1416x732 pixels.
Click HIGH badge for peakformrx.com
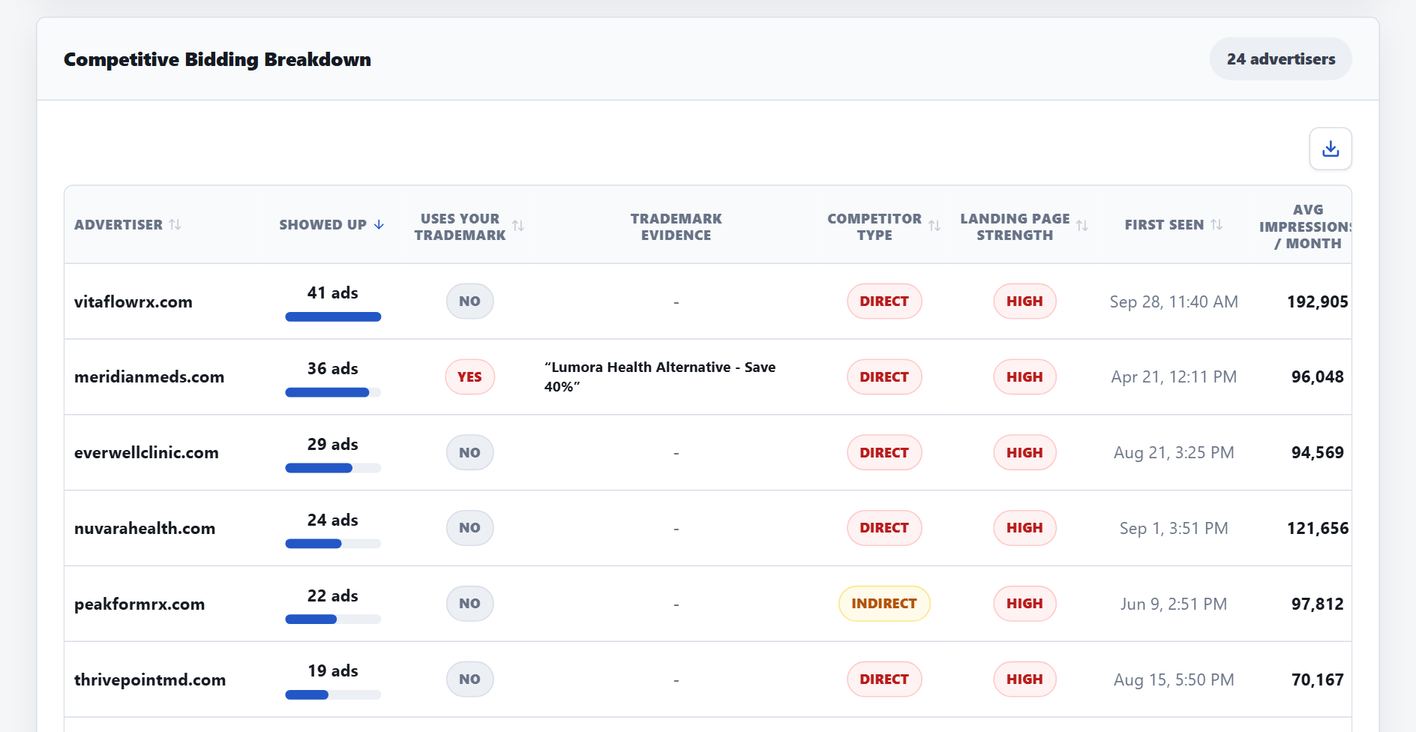click(1024, 603)
